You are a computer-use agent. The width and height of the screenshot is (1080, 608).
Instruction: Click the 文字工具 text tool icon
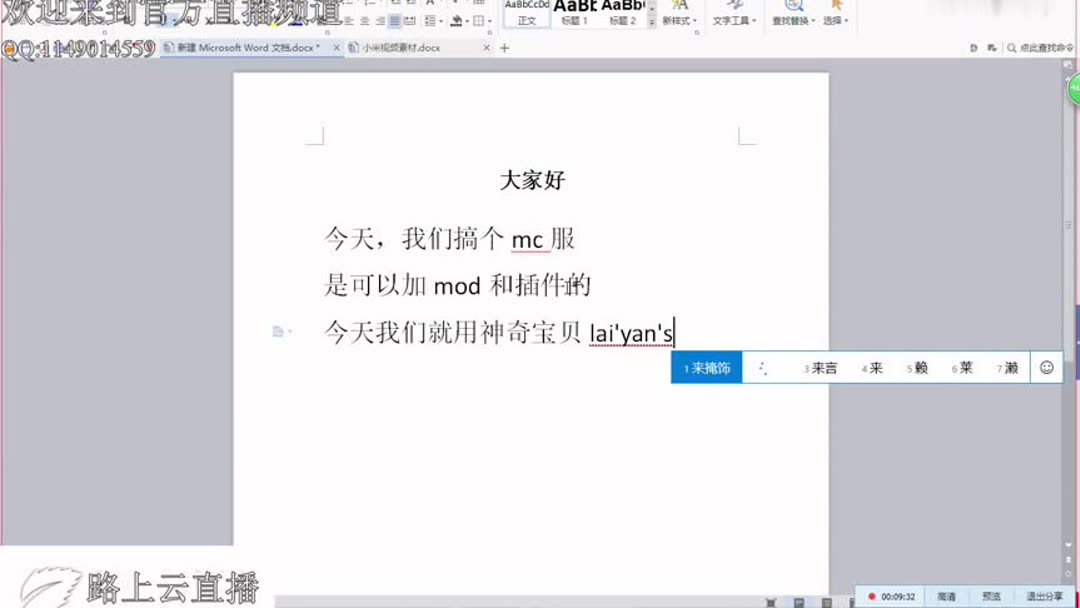coord(732,21)
